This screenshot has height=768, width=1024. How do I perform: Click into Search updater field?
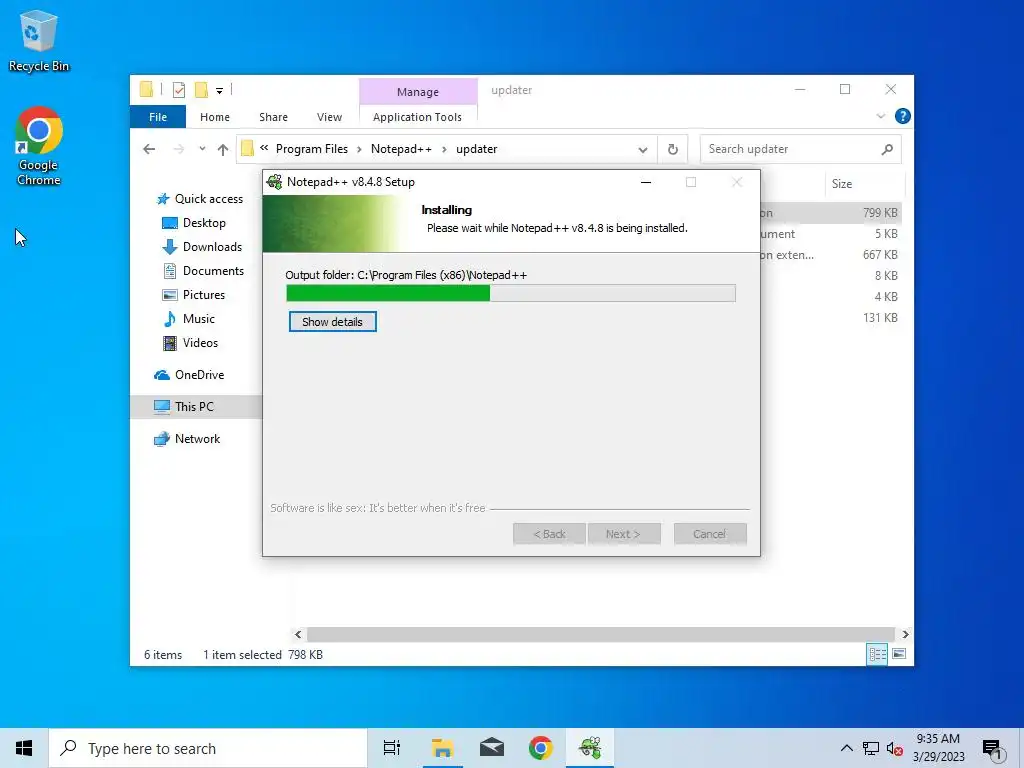pyautogui.click(x=800, y=150)
